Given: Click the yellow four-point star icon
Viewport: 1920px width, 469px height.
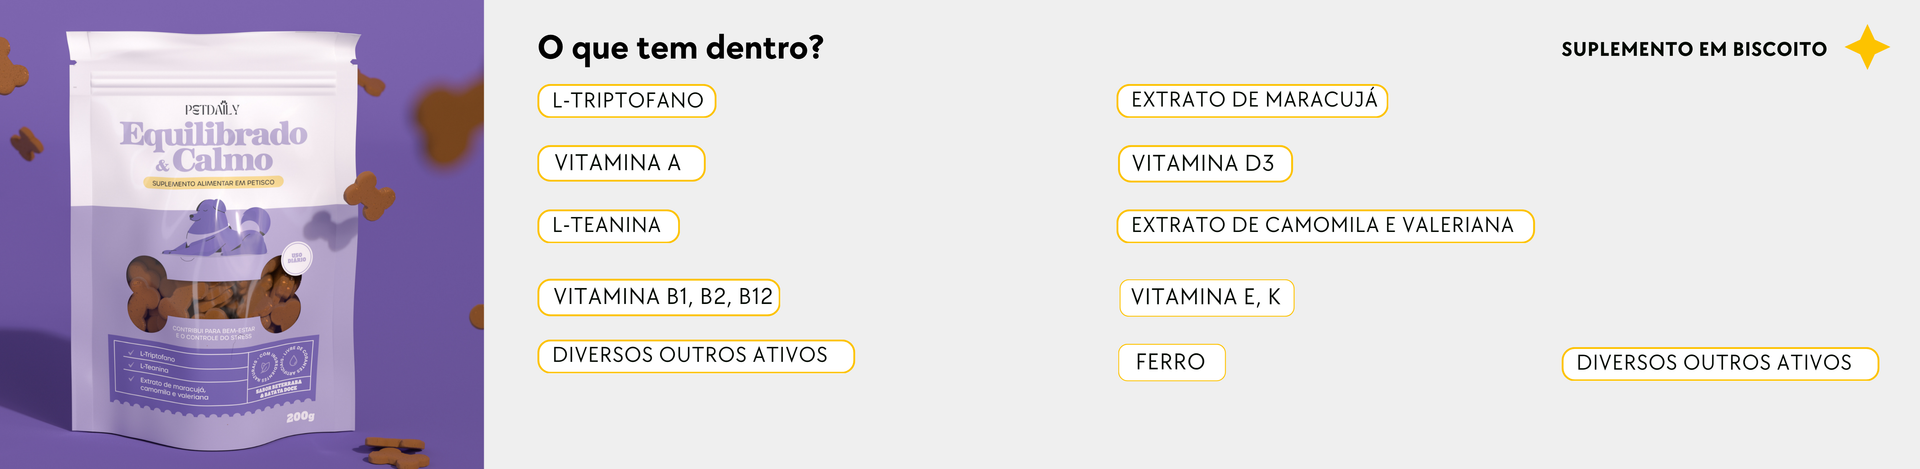Looking at the screenshot, I should pyautogui.click(x=1867, y=48).
